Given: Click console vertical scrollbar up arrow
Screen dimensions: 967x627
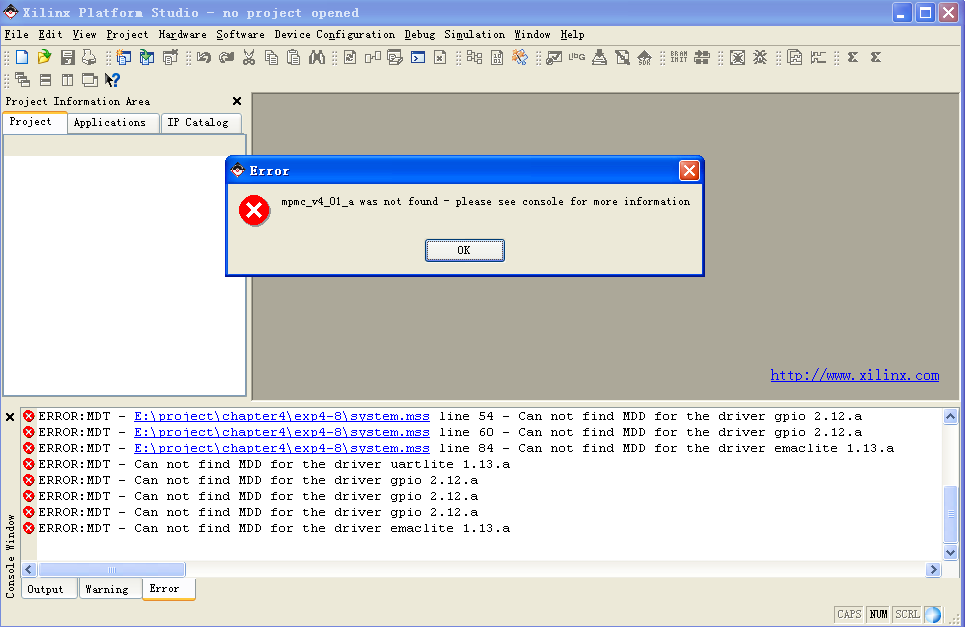Looking at the screenshot, I should pyautogui.click(x=950, y=417).
